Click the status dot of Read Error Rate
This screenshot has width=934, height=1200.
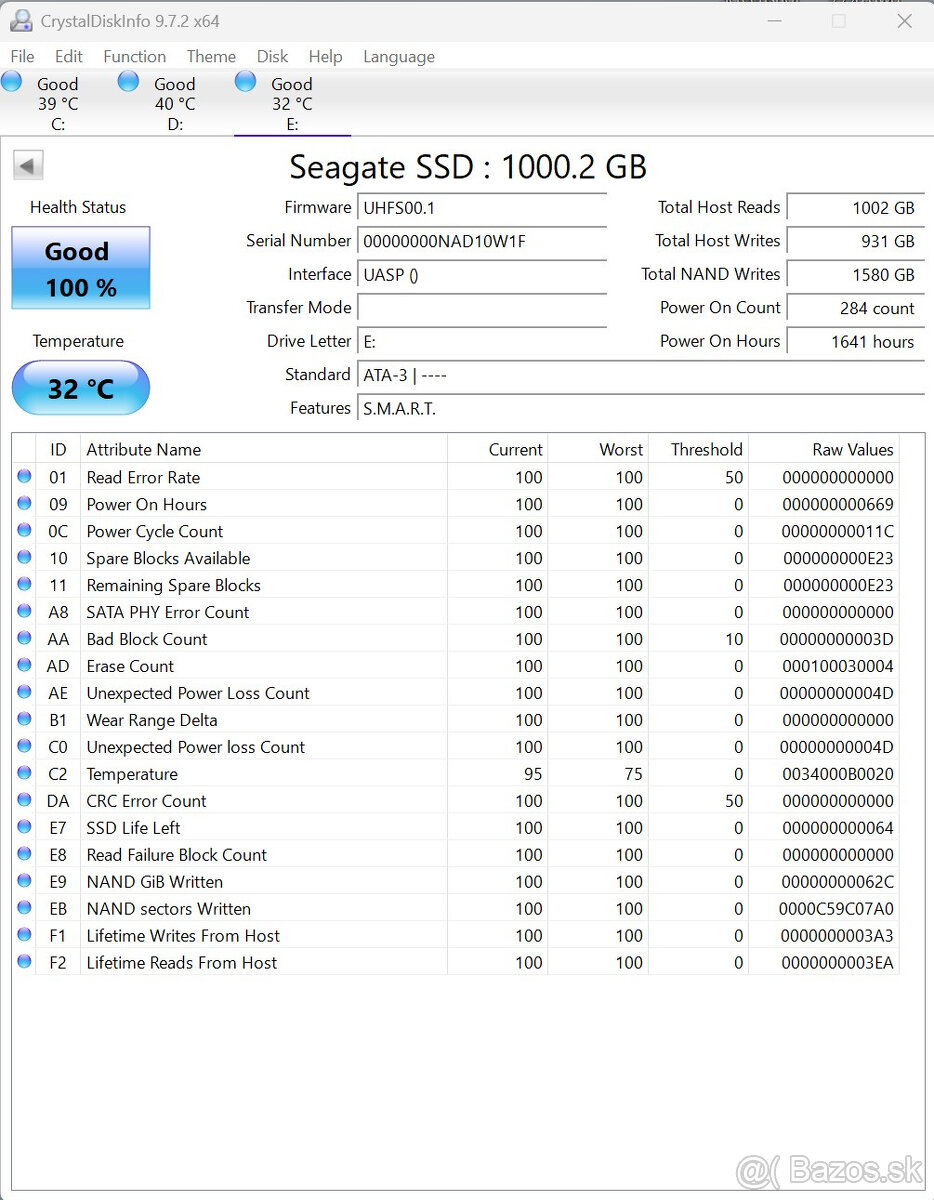[x=24, y=477]
